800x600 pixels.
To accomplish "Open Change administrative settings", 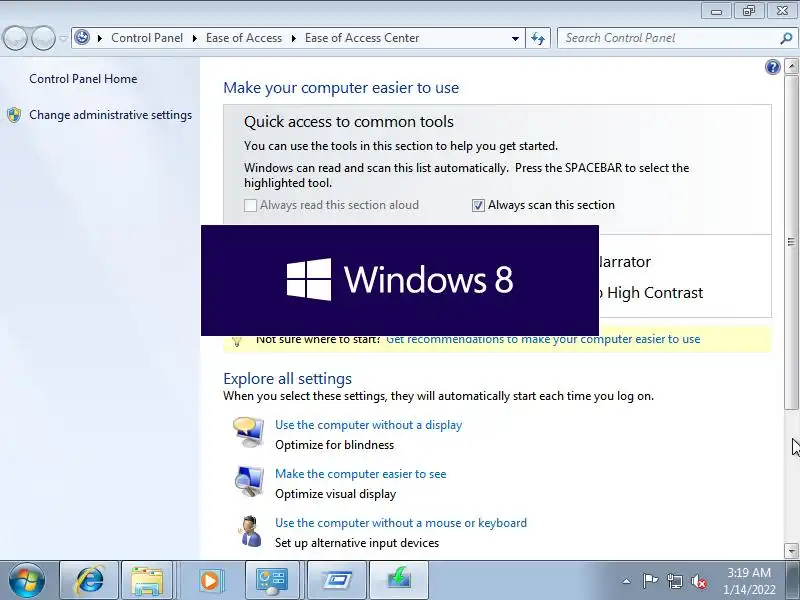I will point(110,115).
